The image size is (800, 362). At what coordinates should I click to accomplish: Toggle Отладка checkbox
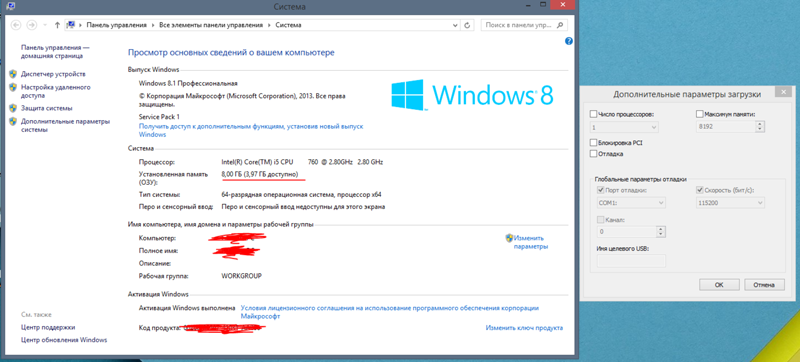point(593,153)
